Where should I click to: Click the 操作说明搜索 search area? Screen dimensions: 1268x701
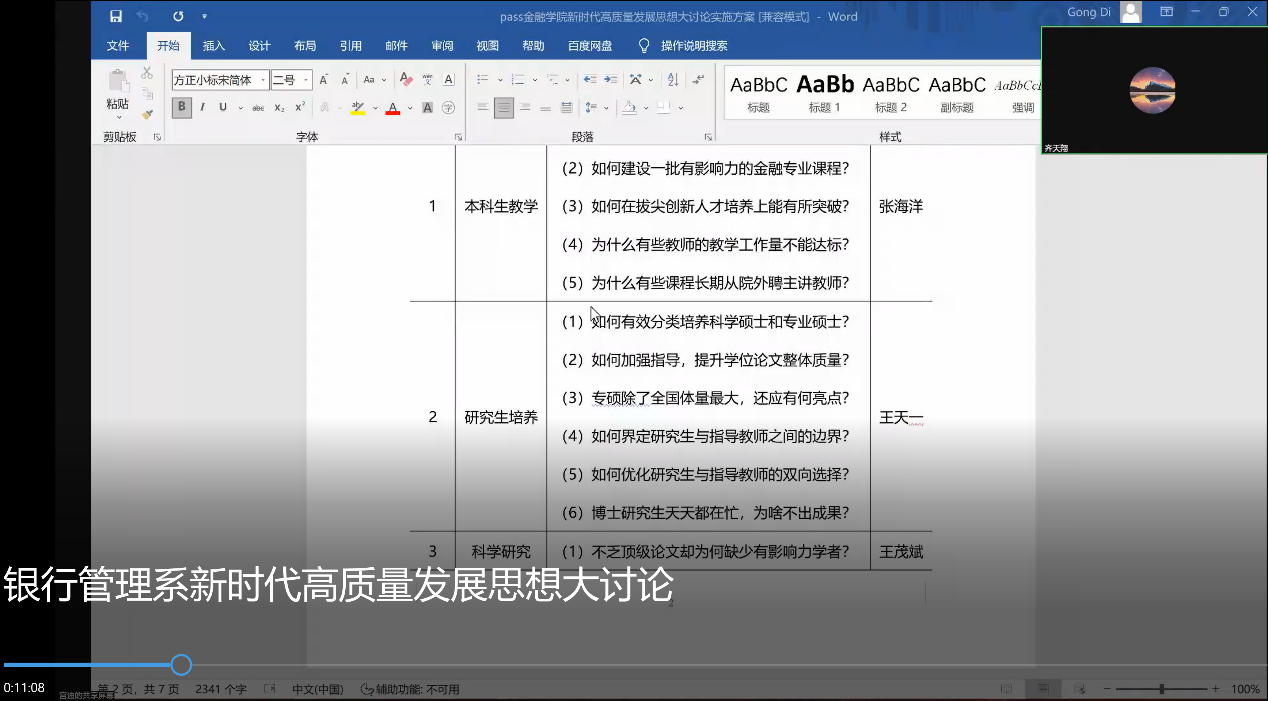point(686,45)
